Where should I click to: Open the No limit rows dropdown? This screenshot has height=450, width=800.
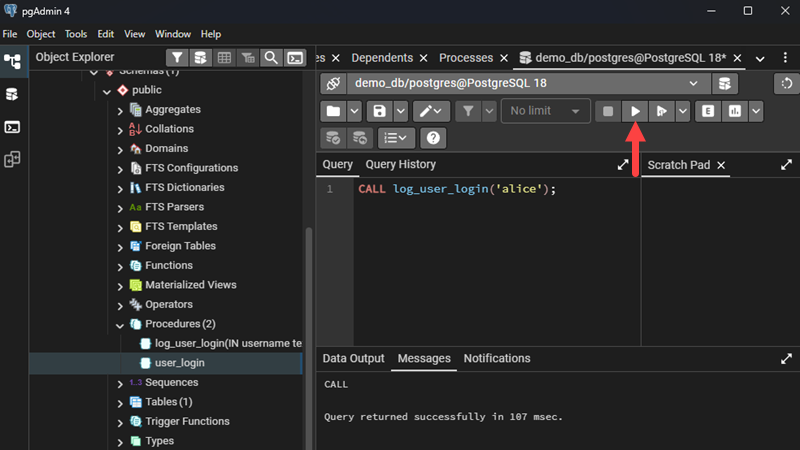tap(545, 111)
